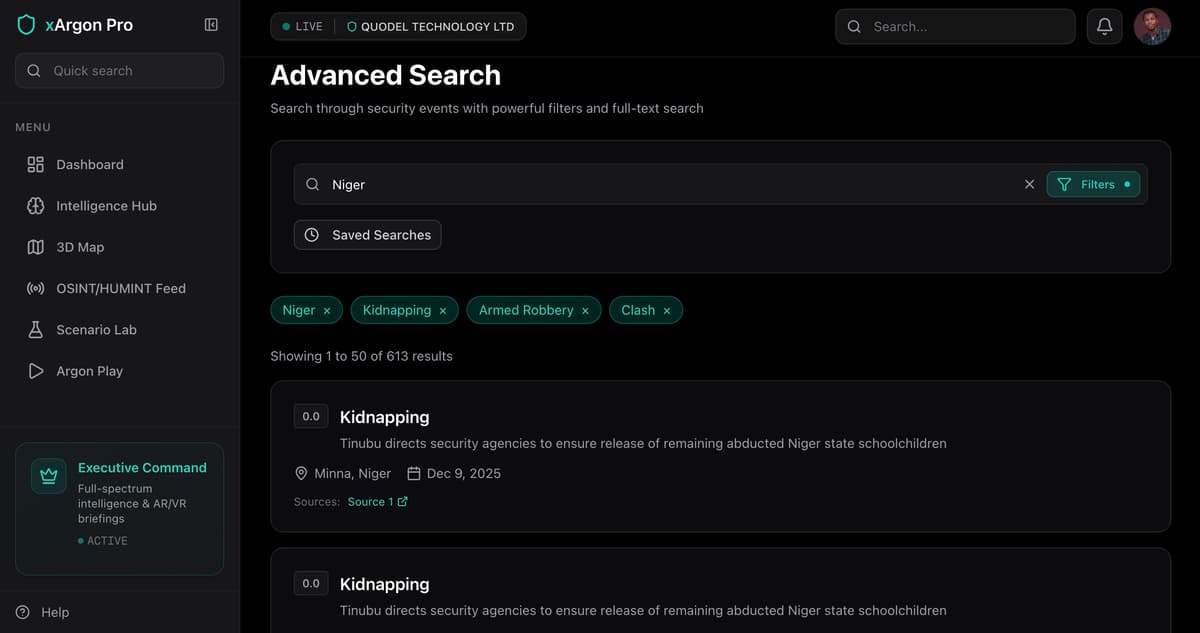Remove the Niger filter chip
This screenshot has width=1200, height=633.
[327, 311]
